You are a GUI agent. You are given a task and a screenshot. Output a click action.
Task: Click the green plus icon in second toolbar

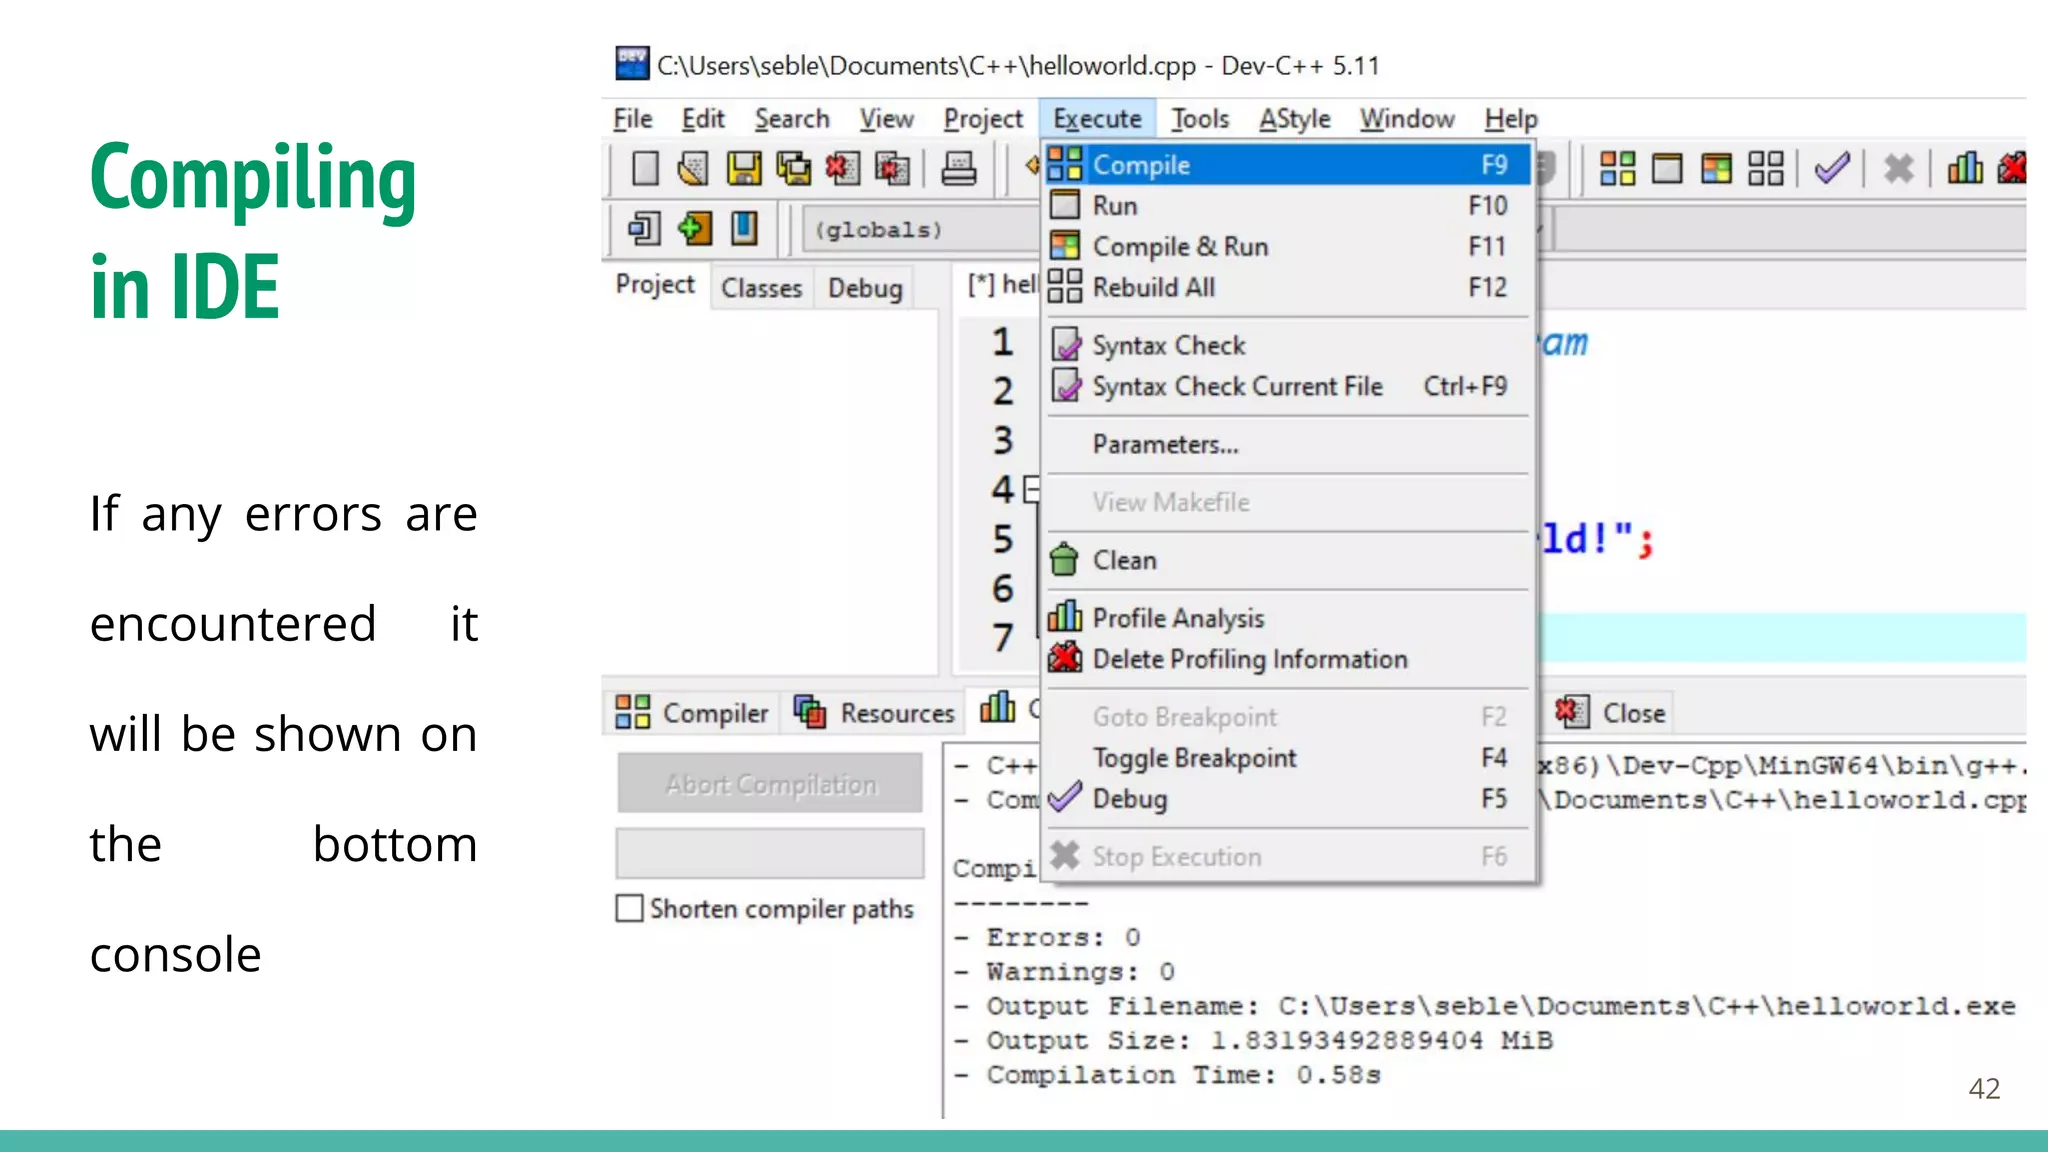[694, 229]
